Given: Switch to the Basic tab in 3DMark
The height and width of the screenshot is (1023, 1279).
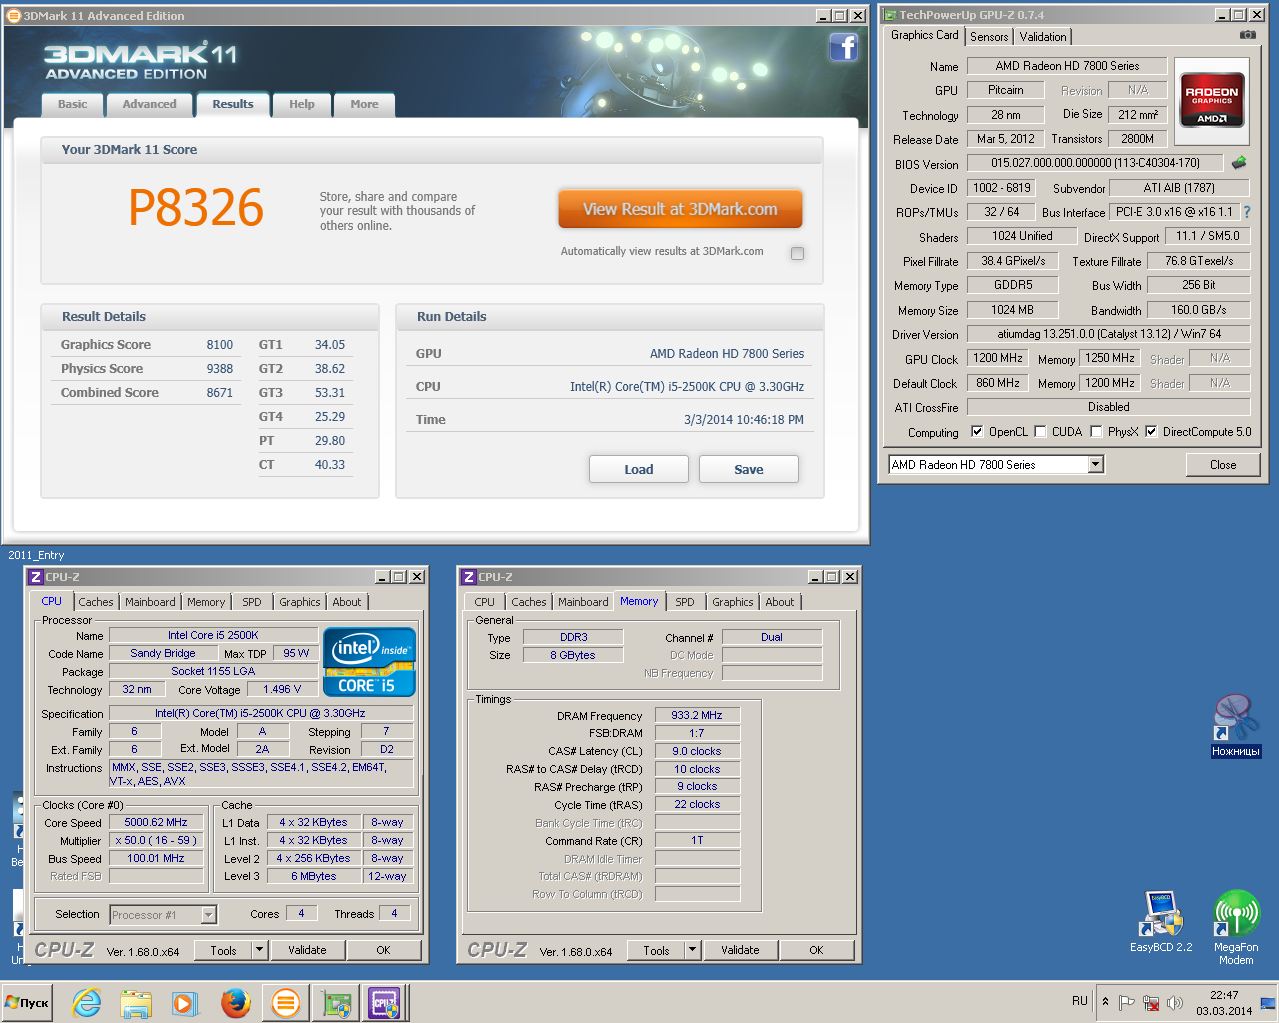Looking at the screenshot, I should (x=72, y=104).
